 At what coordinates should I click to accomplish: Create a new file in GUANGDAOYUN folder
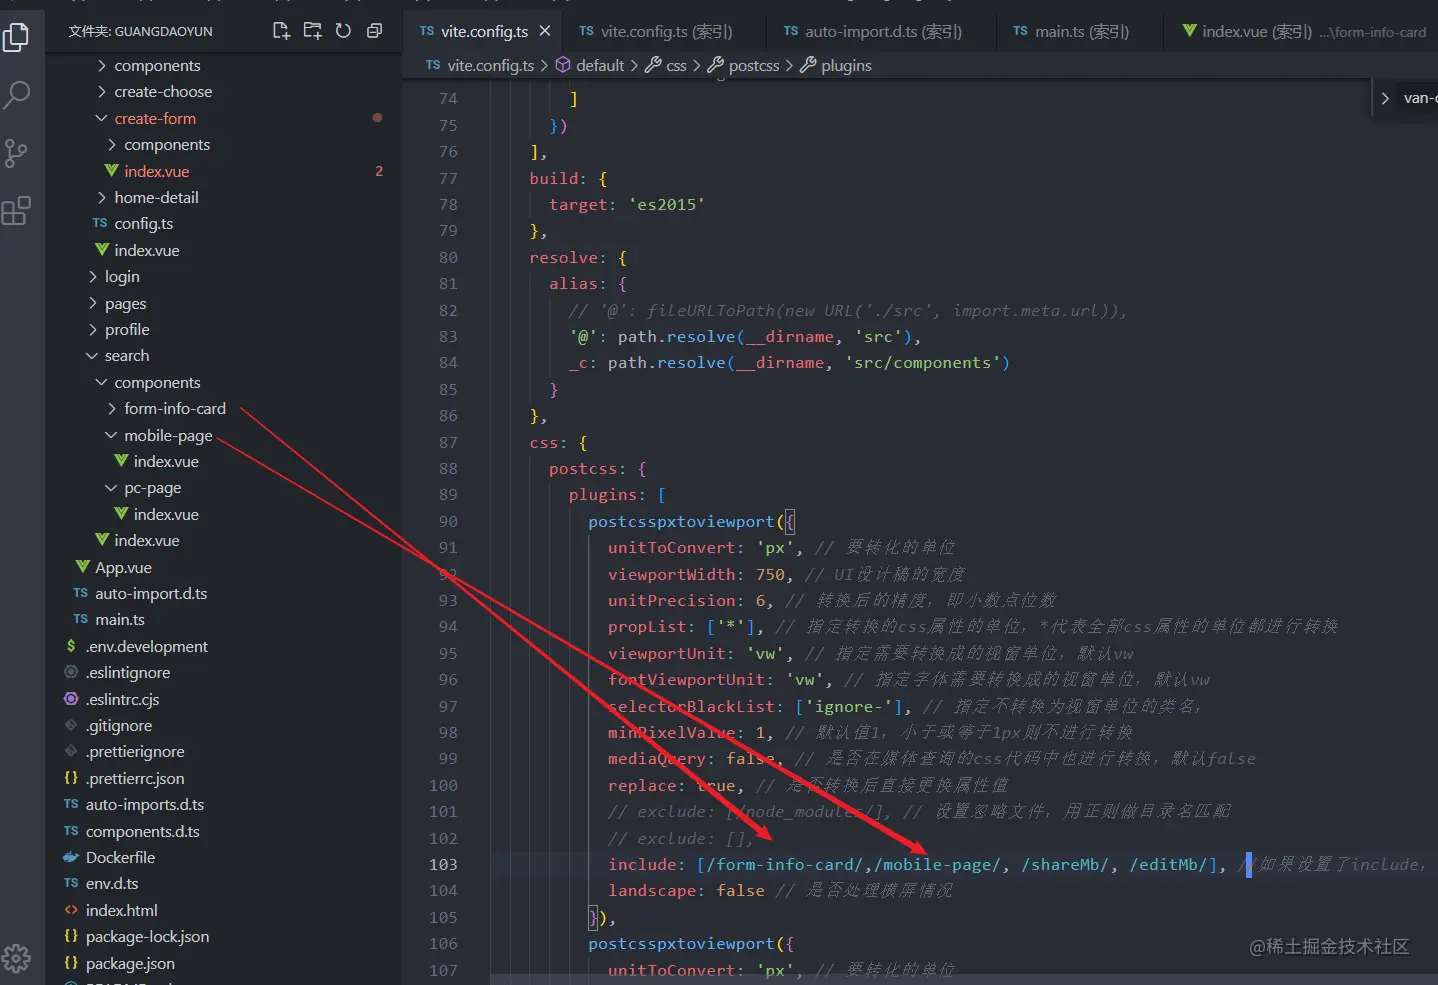pyautogui.click(x=281, y=31)
